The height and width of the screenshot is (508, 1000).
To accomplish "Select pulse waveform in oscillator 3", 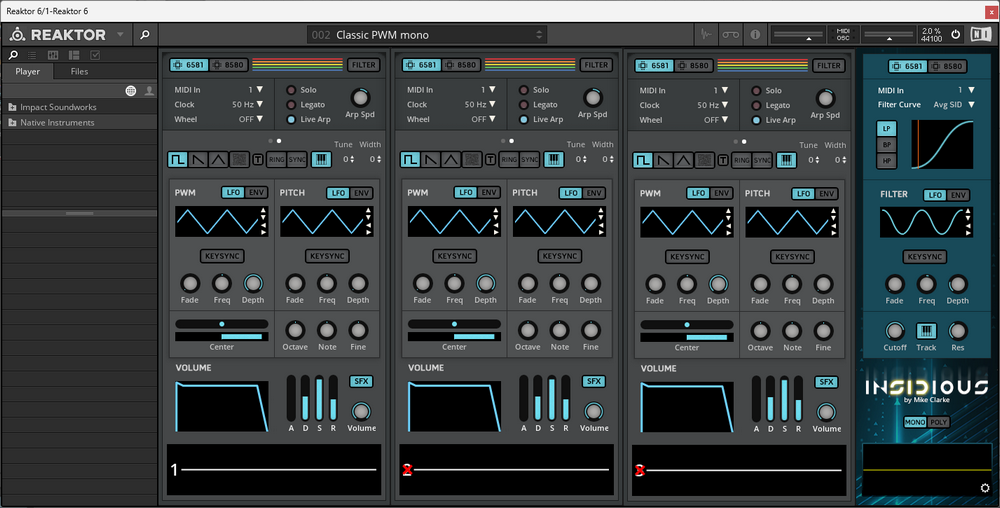I will click(643, 160).
